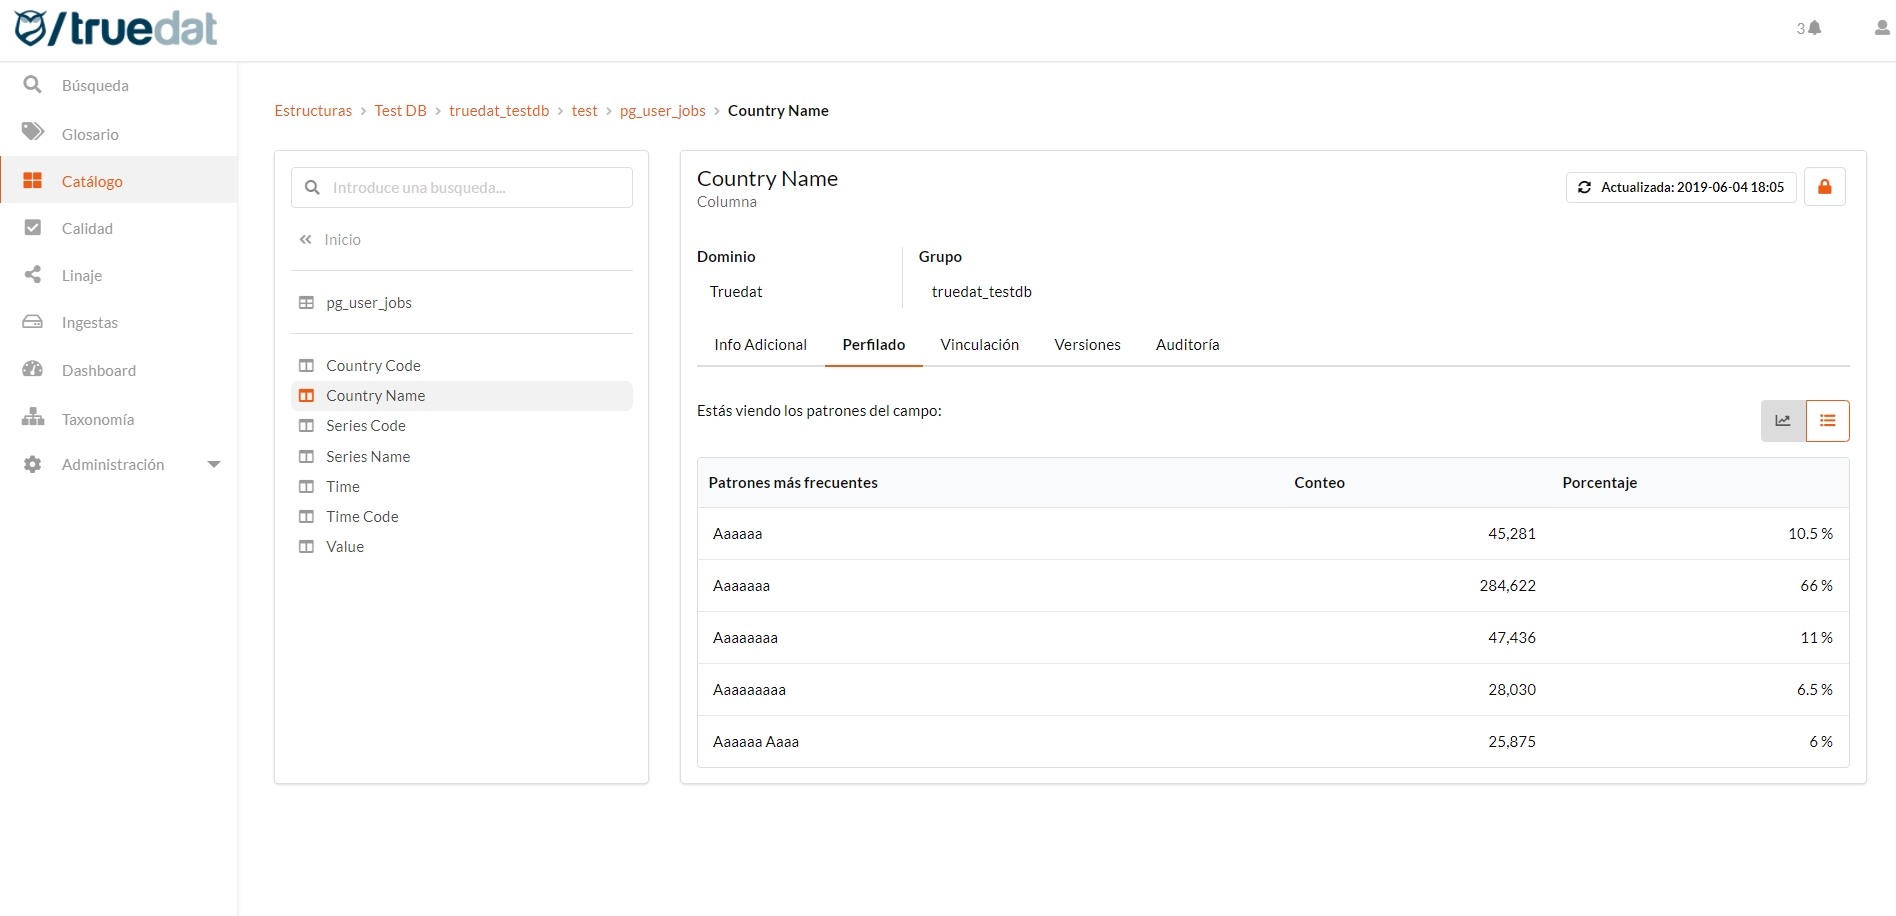Click the orange lock icon button
The height and width of the screenshot is (916, 1896).
pyautogui.click(x=1824, y=187)
